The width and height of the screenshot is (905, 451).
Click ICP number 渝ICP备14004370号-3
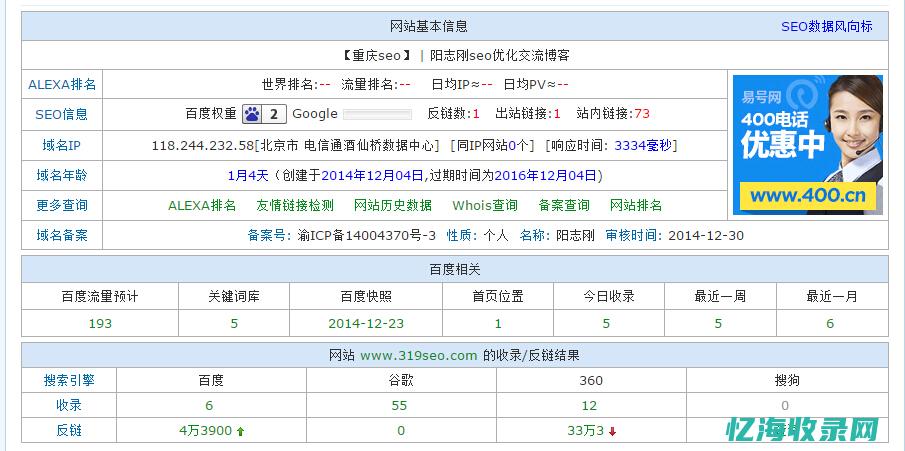[367, 236]
